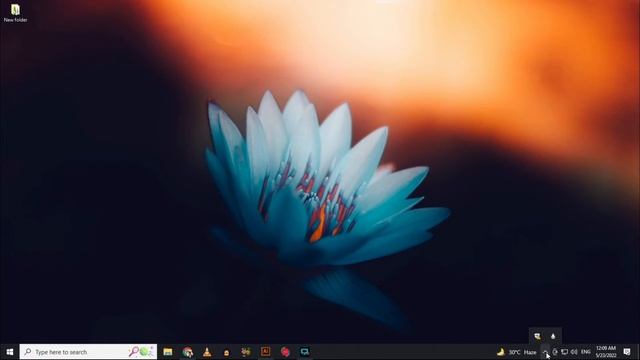Click the 'Type here to search' box

(x=88, y=352)
